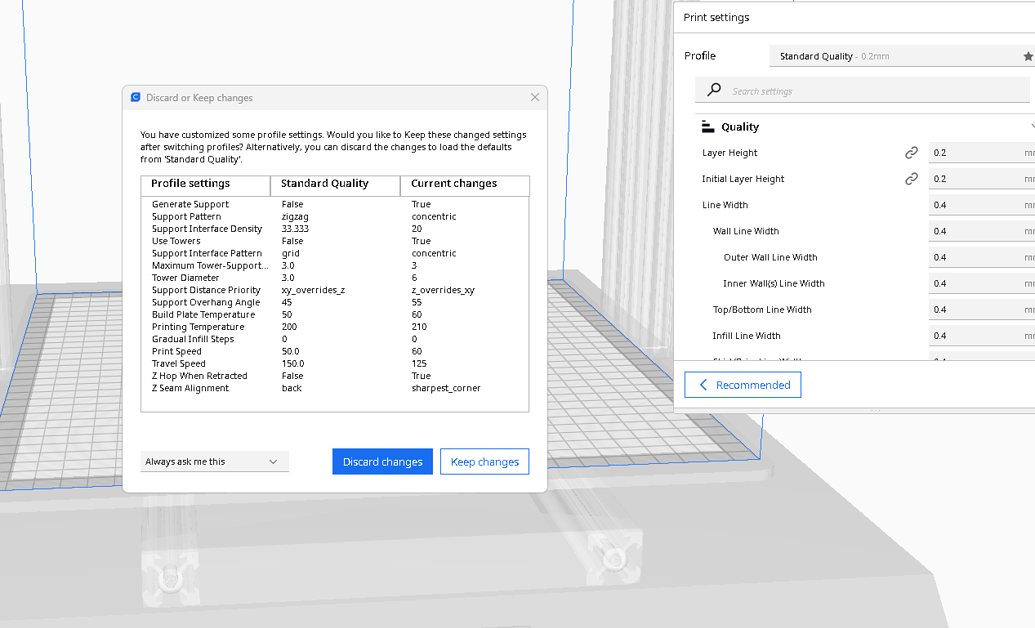Select the Z Seam Alignment row
1035x628 pixels.
tap(335, 388)
